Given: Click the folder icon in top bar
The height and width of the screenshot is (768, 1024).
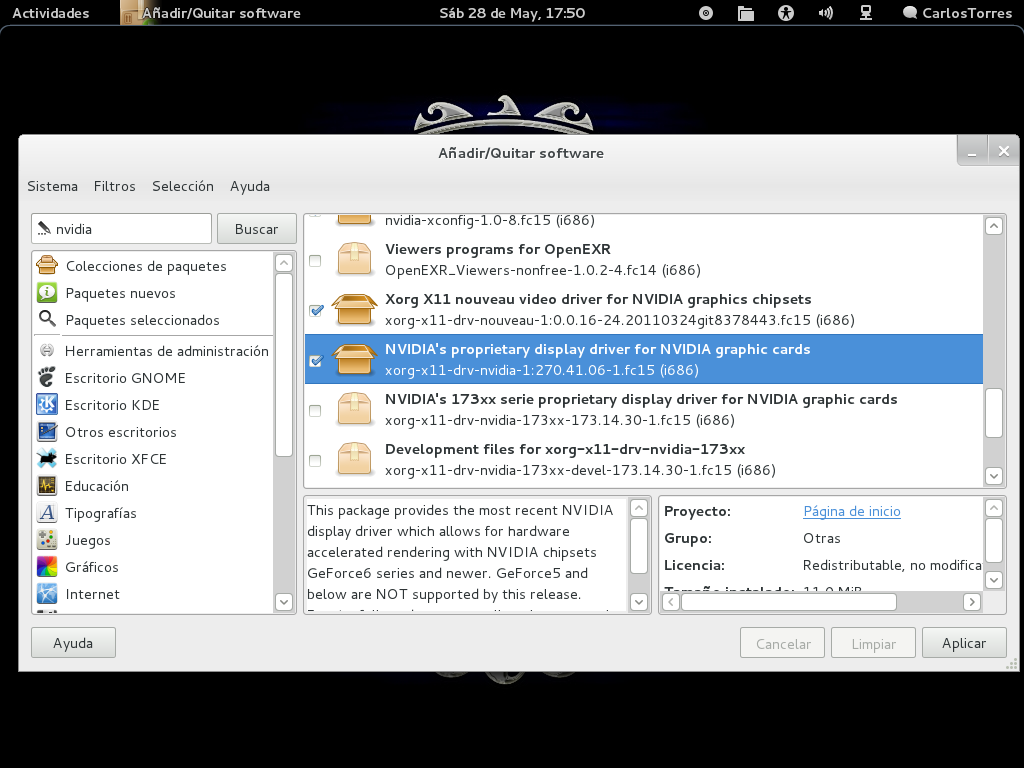Looking at the screenshot, I should [x=746, y=13].
